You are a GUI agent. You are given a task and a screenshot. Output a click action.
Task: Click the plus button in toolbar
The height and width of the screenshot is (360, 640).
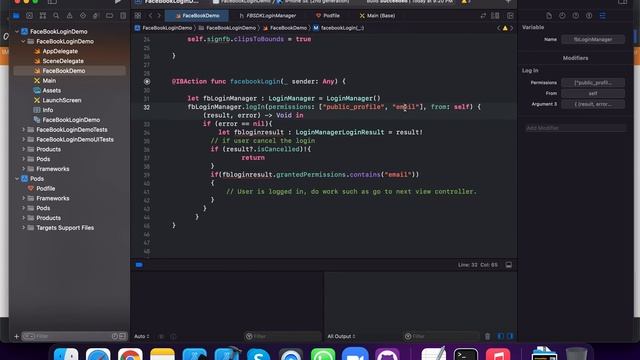508,2
